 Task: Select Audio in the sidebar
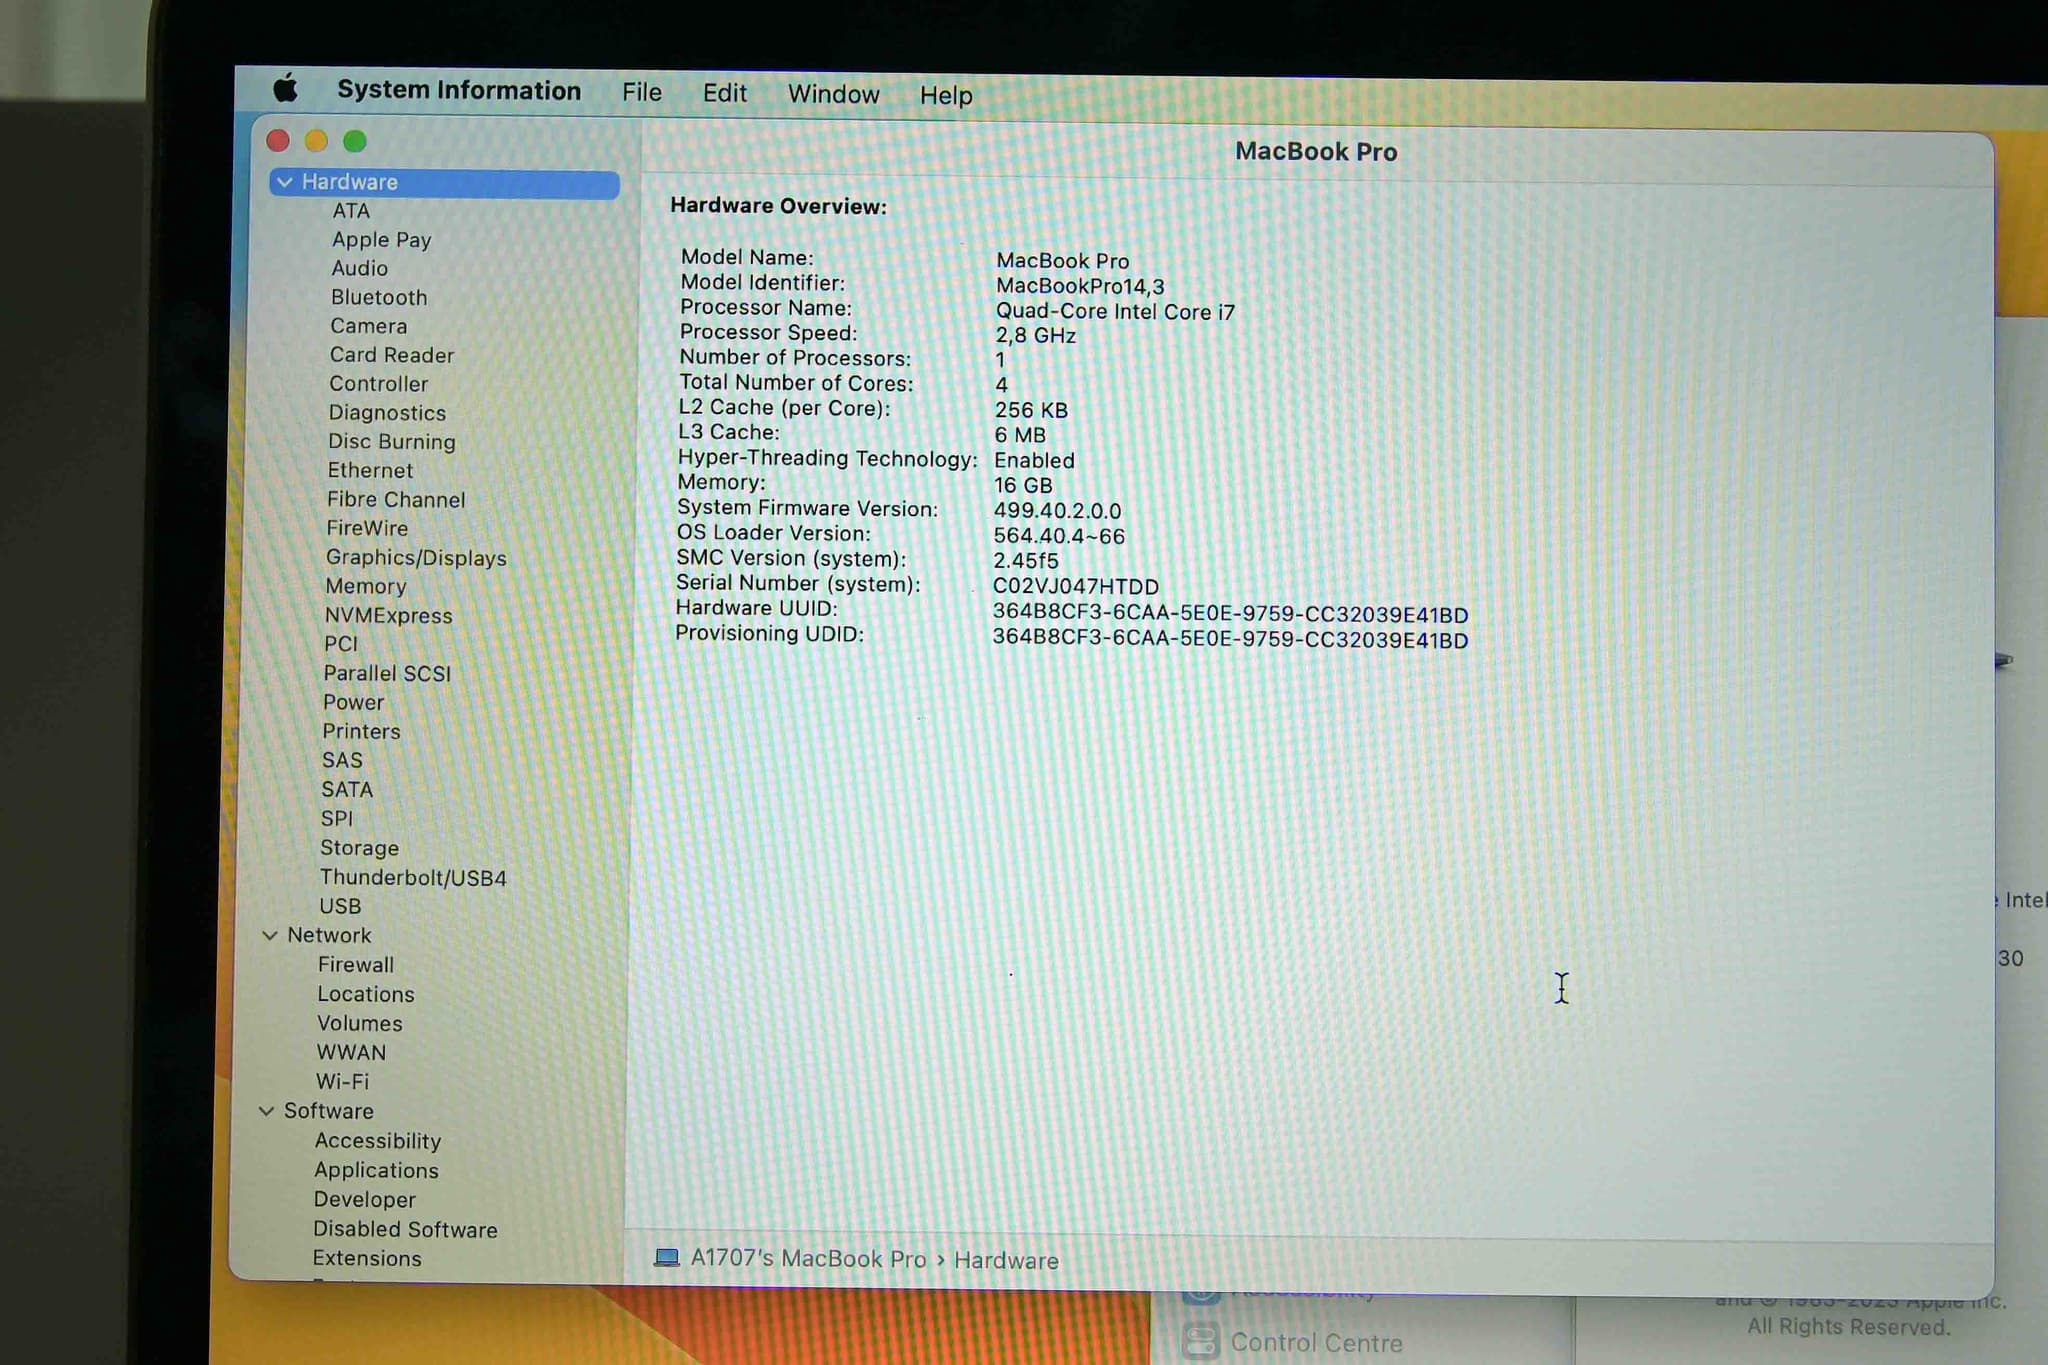359,268
